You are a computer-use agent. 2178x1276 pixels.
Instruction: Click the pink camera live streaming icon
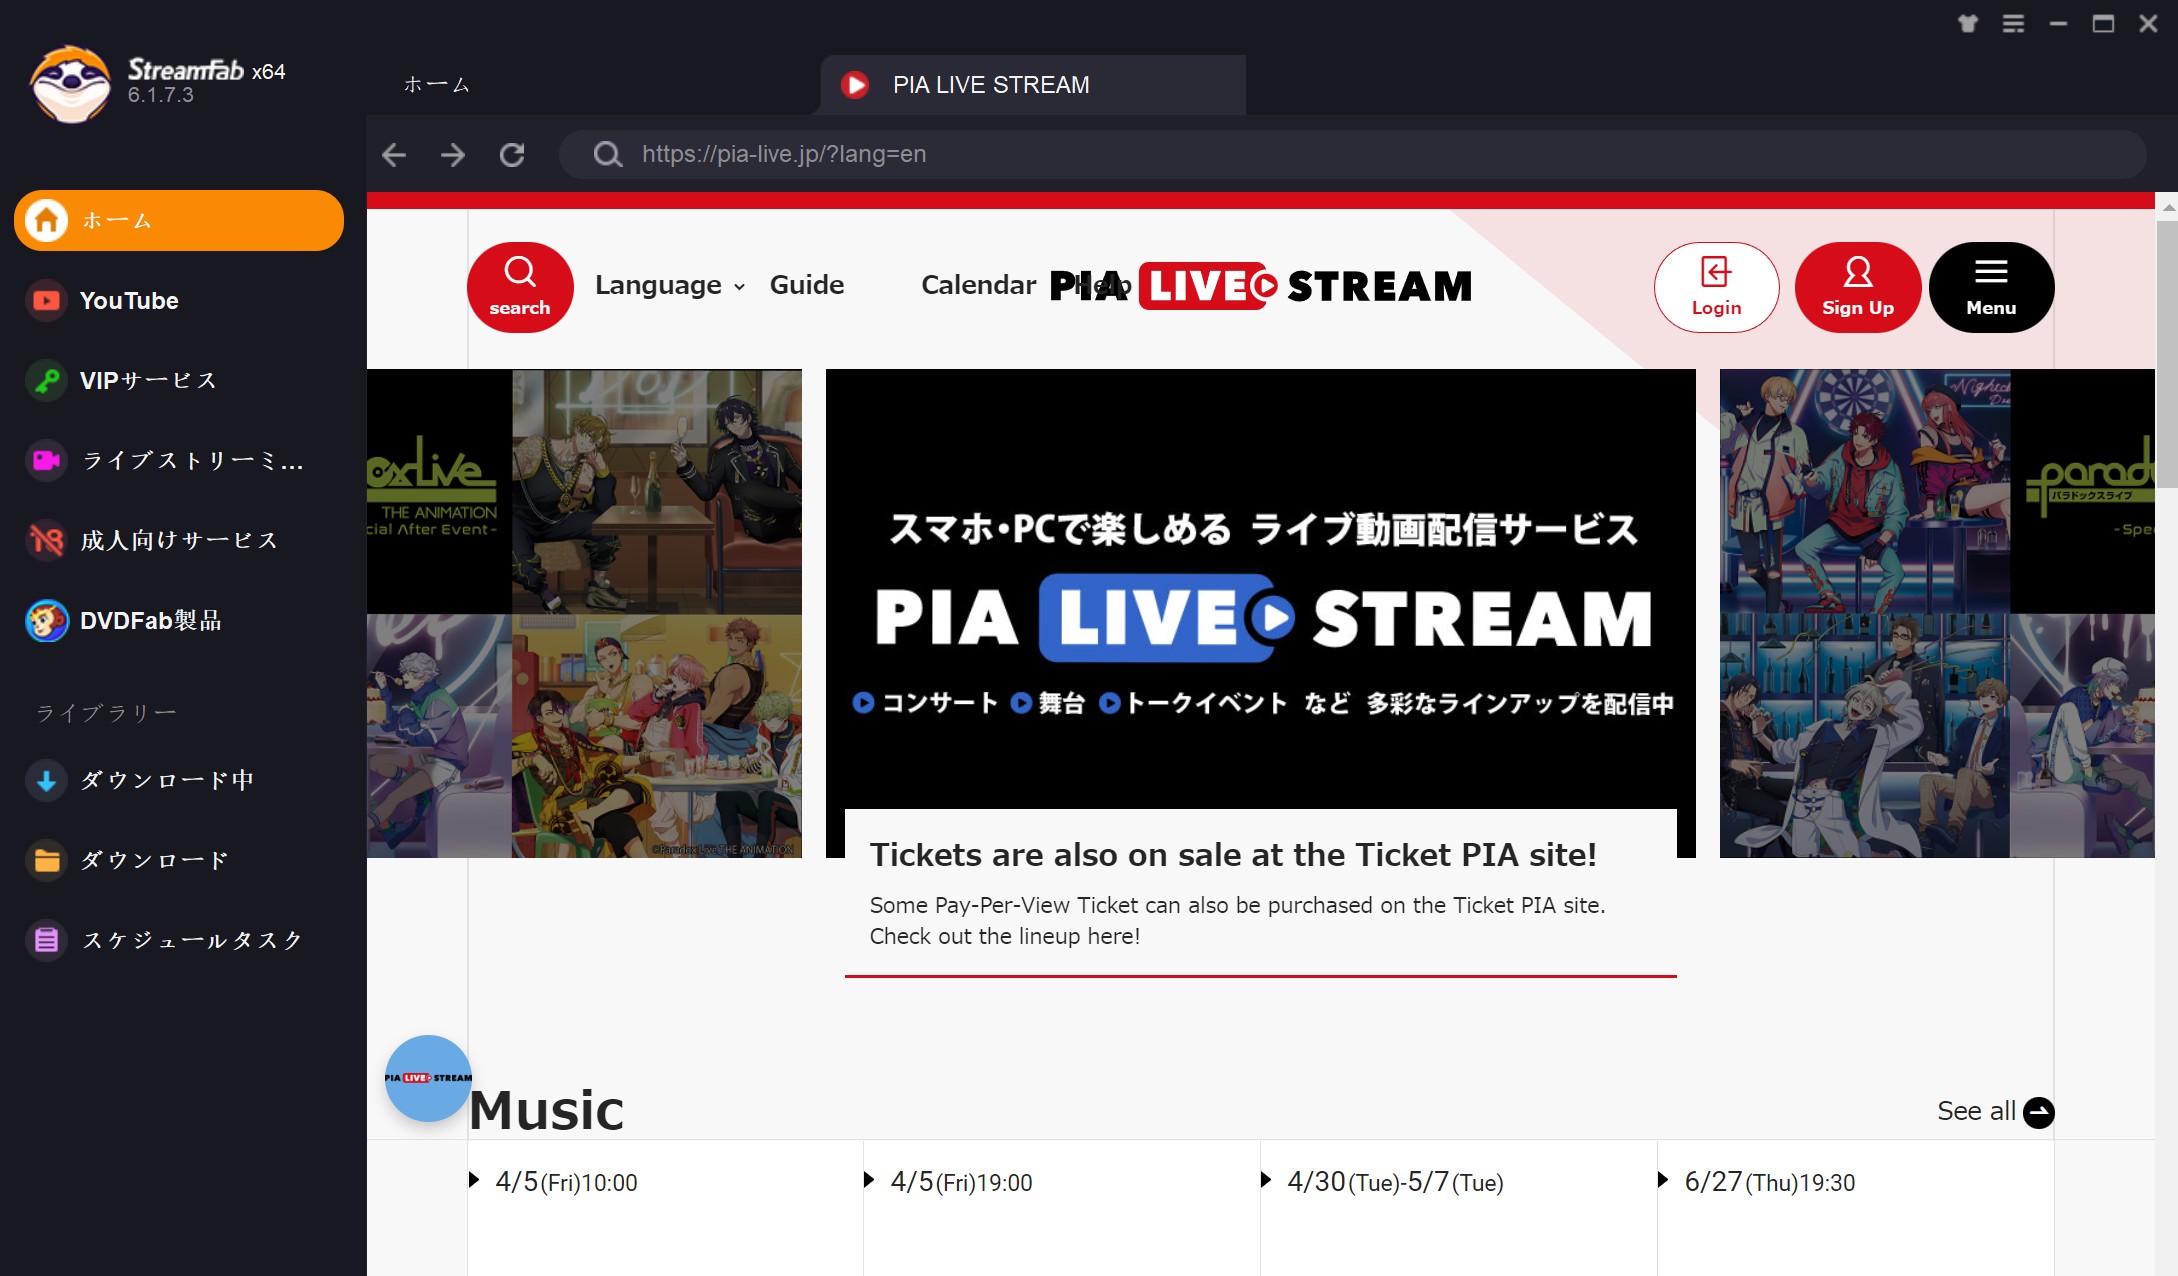(x=46, y=460)
